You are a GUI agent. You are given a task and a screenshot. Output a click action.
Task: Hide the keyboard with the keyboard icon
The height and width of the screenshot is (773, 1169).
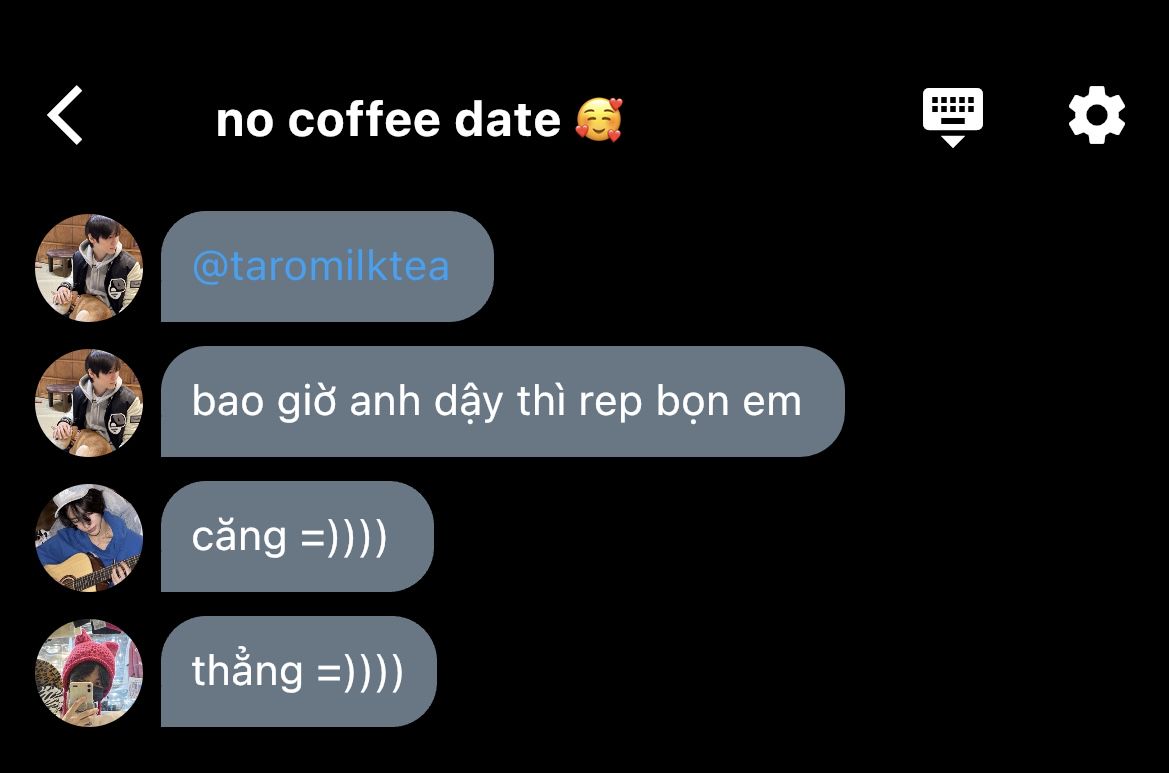click(952, 117)
